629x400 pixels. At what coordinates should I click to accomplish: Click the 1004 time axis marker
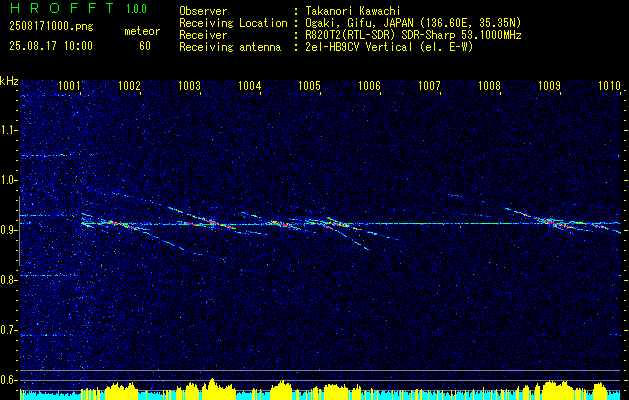[250, 85]
